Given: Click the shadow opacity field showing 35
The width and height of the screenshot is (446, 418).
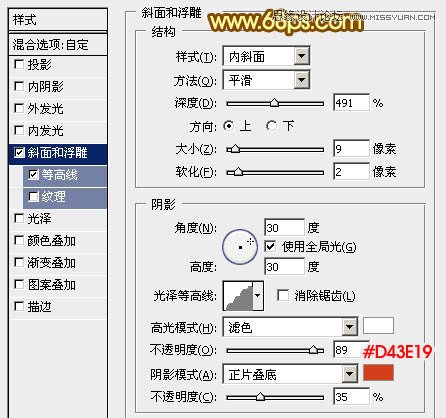Looking at the screenshot, I should click(x=351, y=397).
